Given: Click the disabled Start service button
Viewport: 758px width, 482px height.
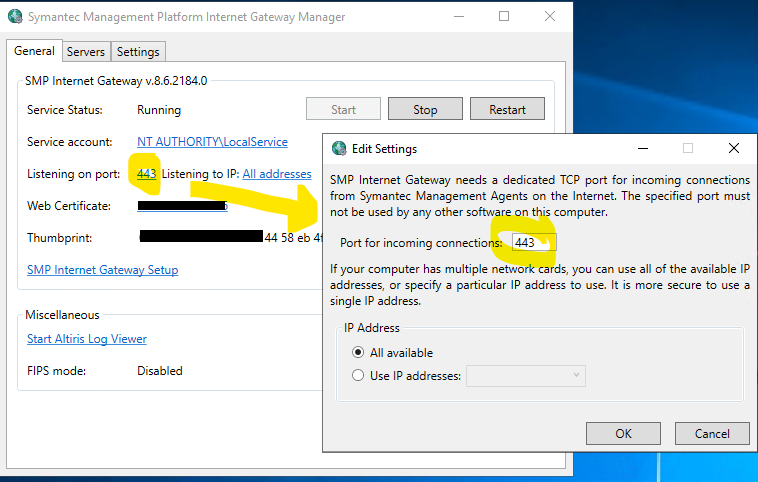Looking at the screenshot, I should pyautogui.click(x=343, y=109).
